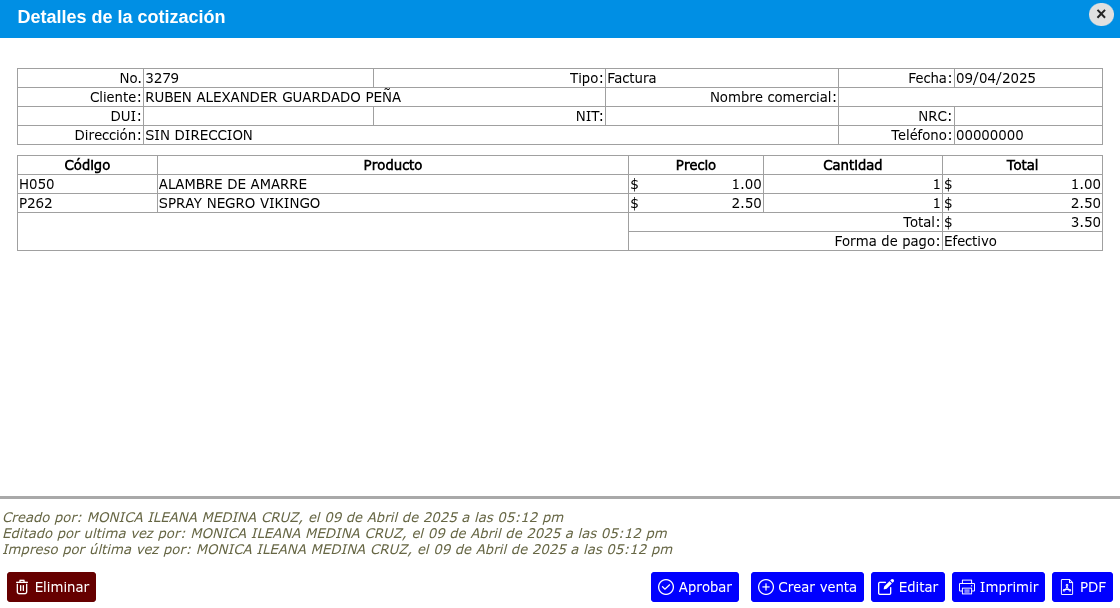This screenshot has height=608, width=1120.
Task: Click the trash icon on Eliminar
Action: (x=22, y=587)
